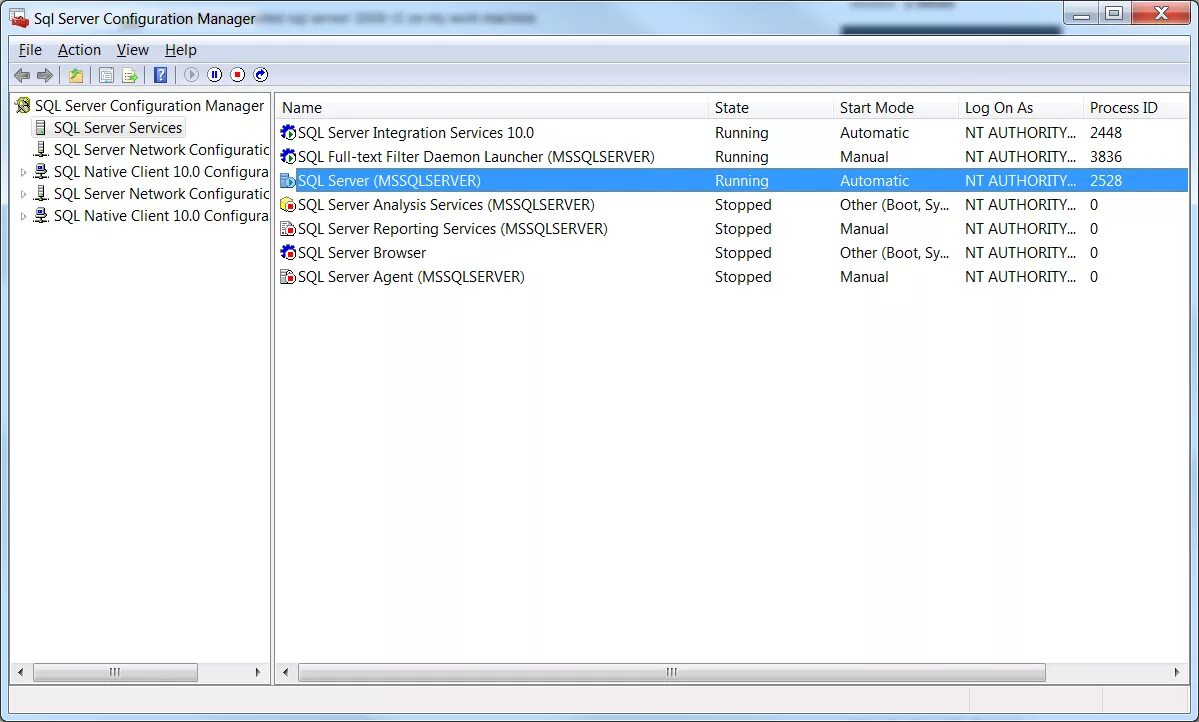1199x722 pixels.
Task: Click the Start Service play icon
Action: (x=191, y=75)
